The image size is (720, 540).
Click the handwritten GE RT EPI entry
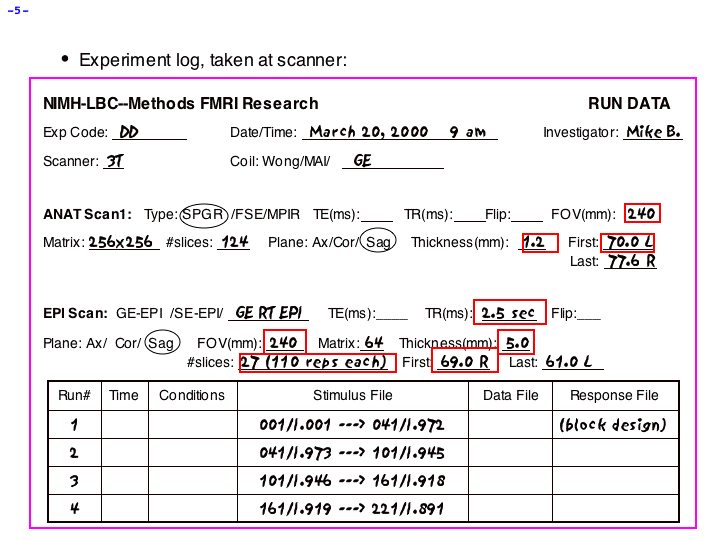tap(269, 313)
